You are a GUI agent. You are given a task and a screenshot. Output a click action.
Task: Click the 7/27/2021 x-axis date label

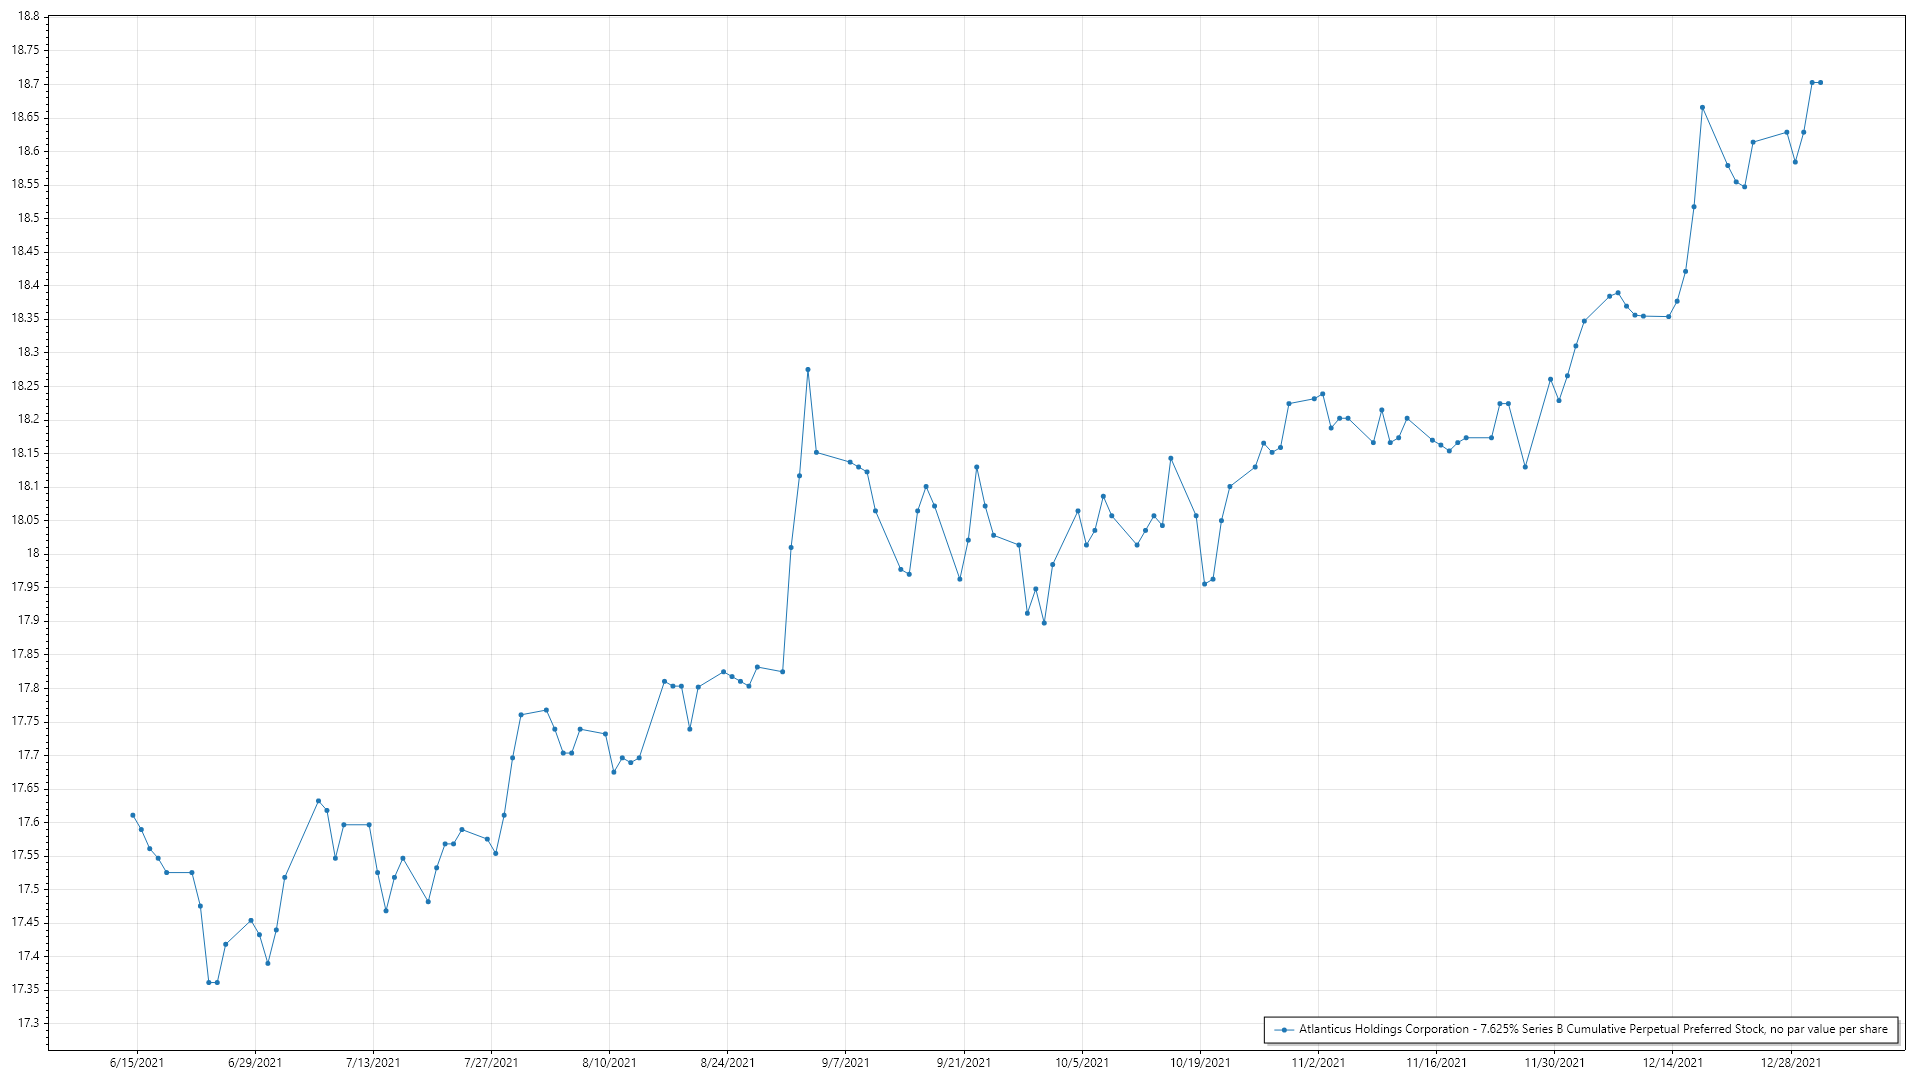click(491, 1063)
